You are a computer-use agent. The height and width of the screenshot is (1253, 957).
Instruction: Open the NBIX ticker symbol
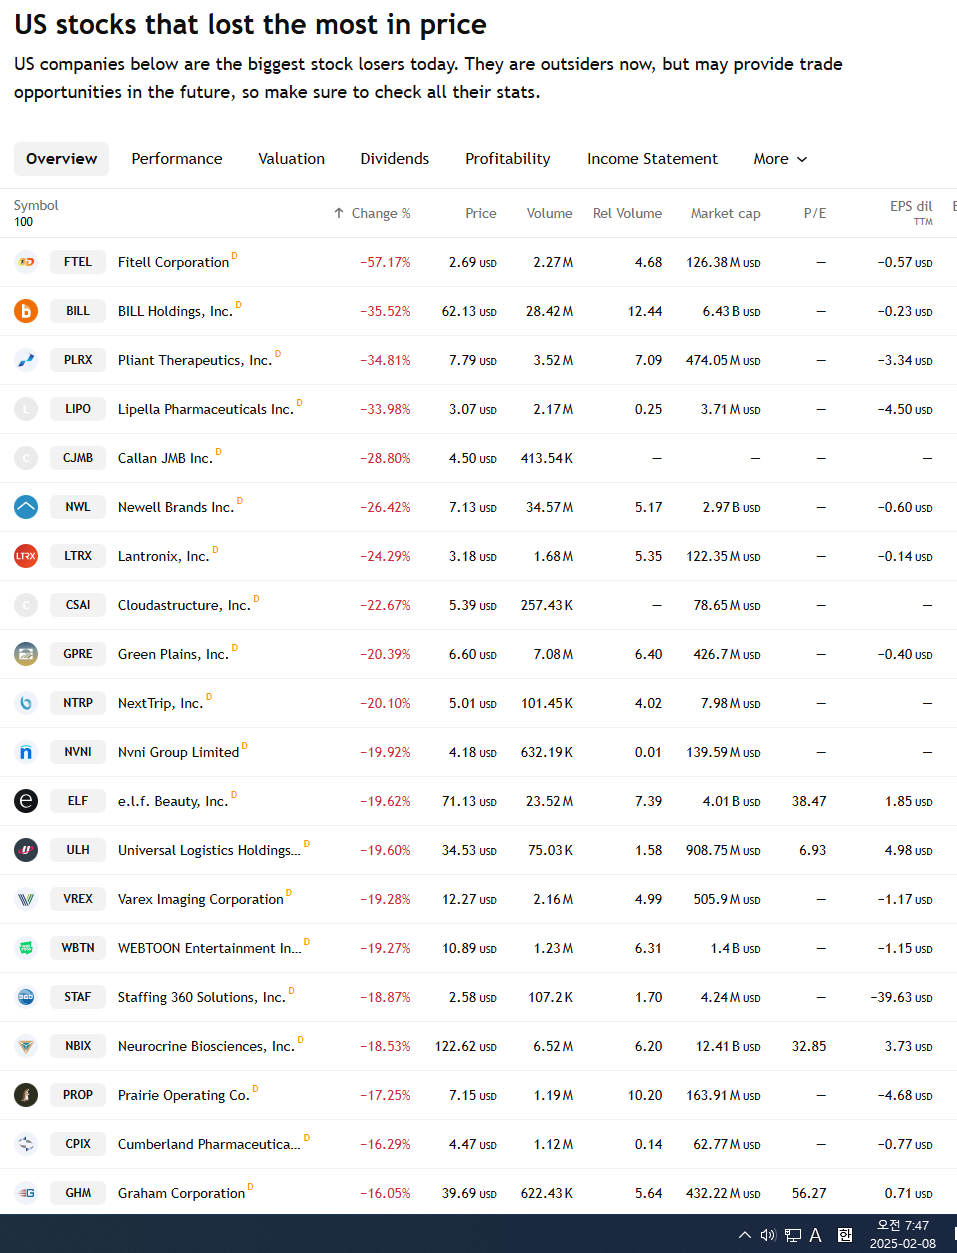(x=78, y=1046)
